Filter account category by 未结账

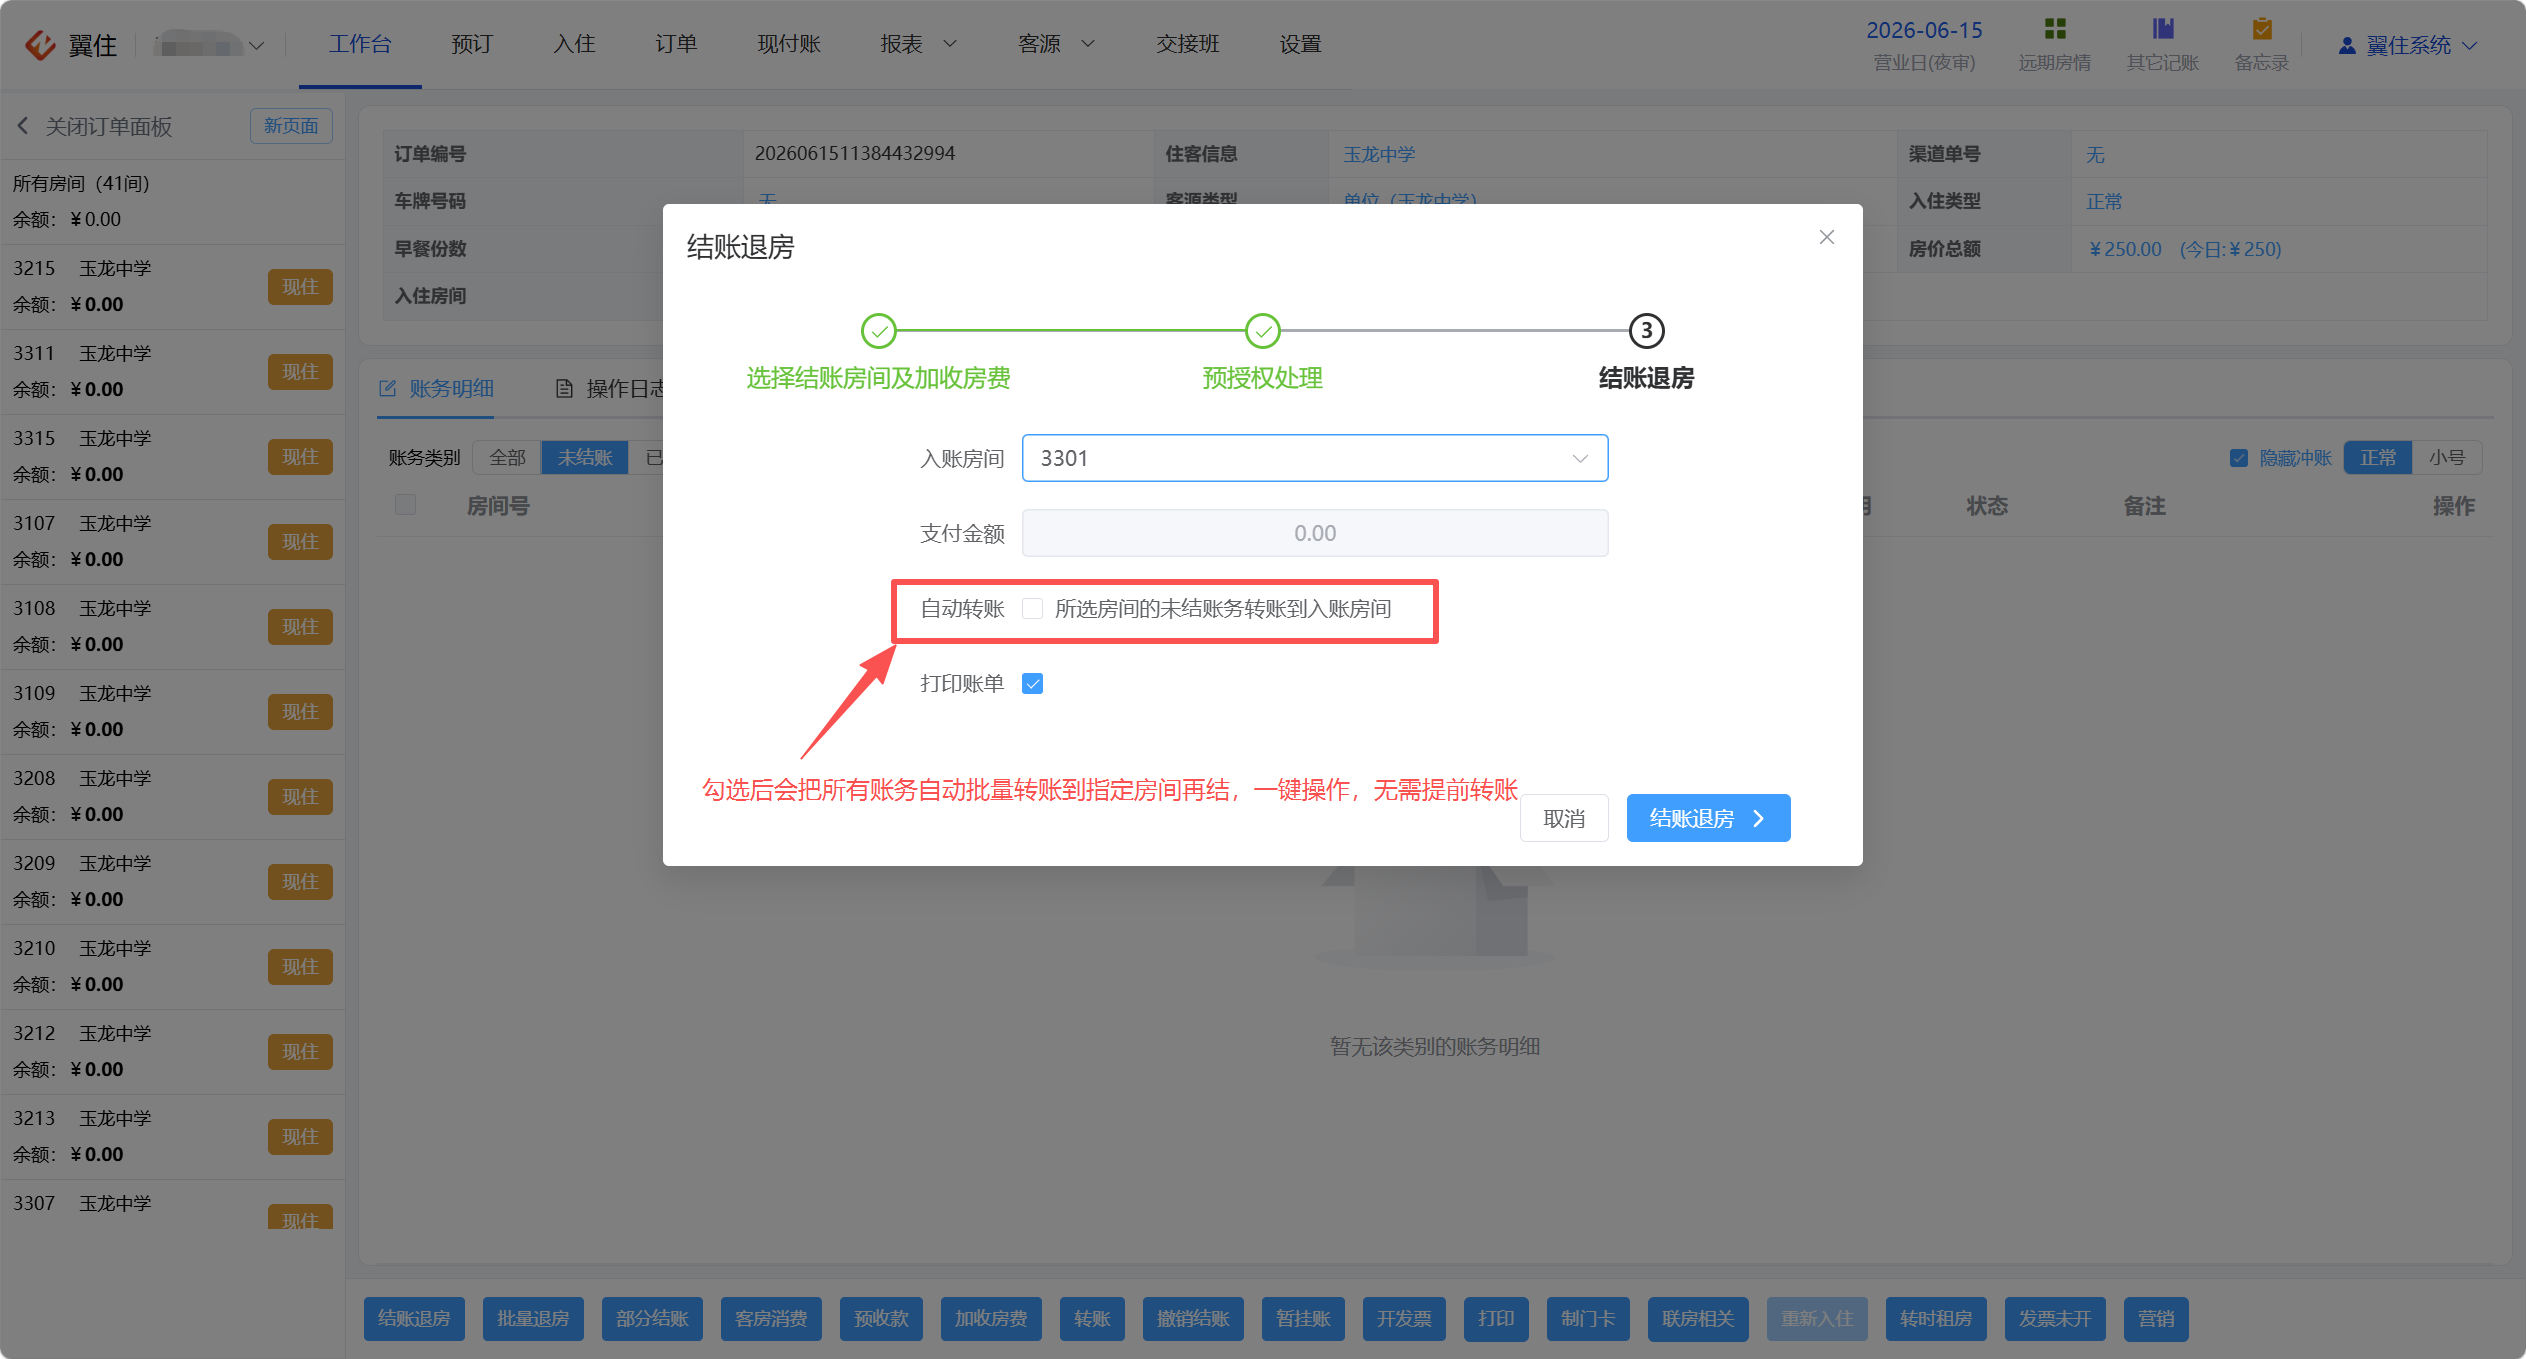click(x=585, y=458)
